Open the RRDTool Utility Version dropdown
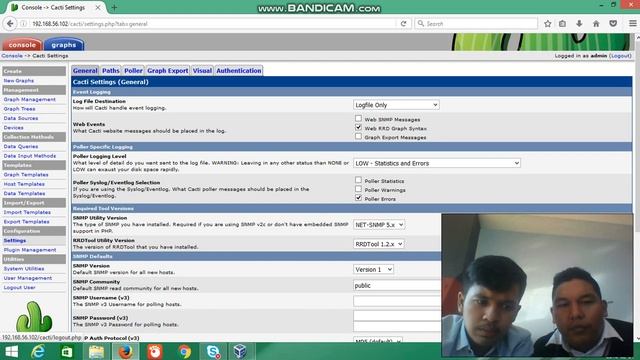This screenshot has height=360, width=640. coord(378,244)
